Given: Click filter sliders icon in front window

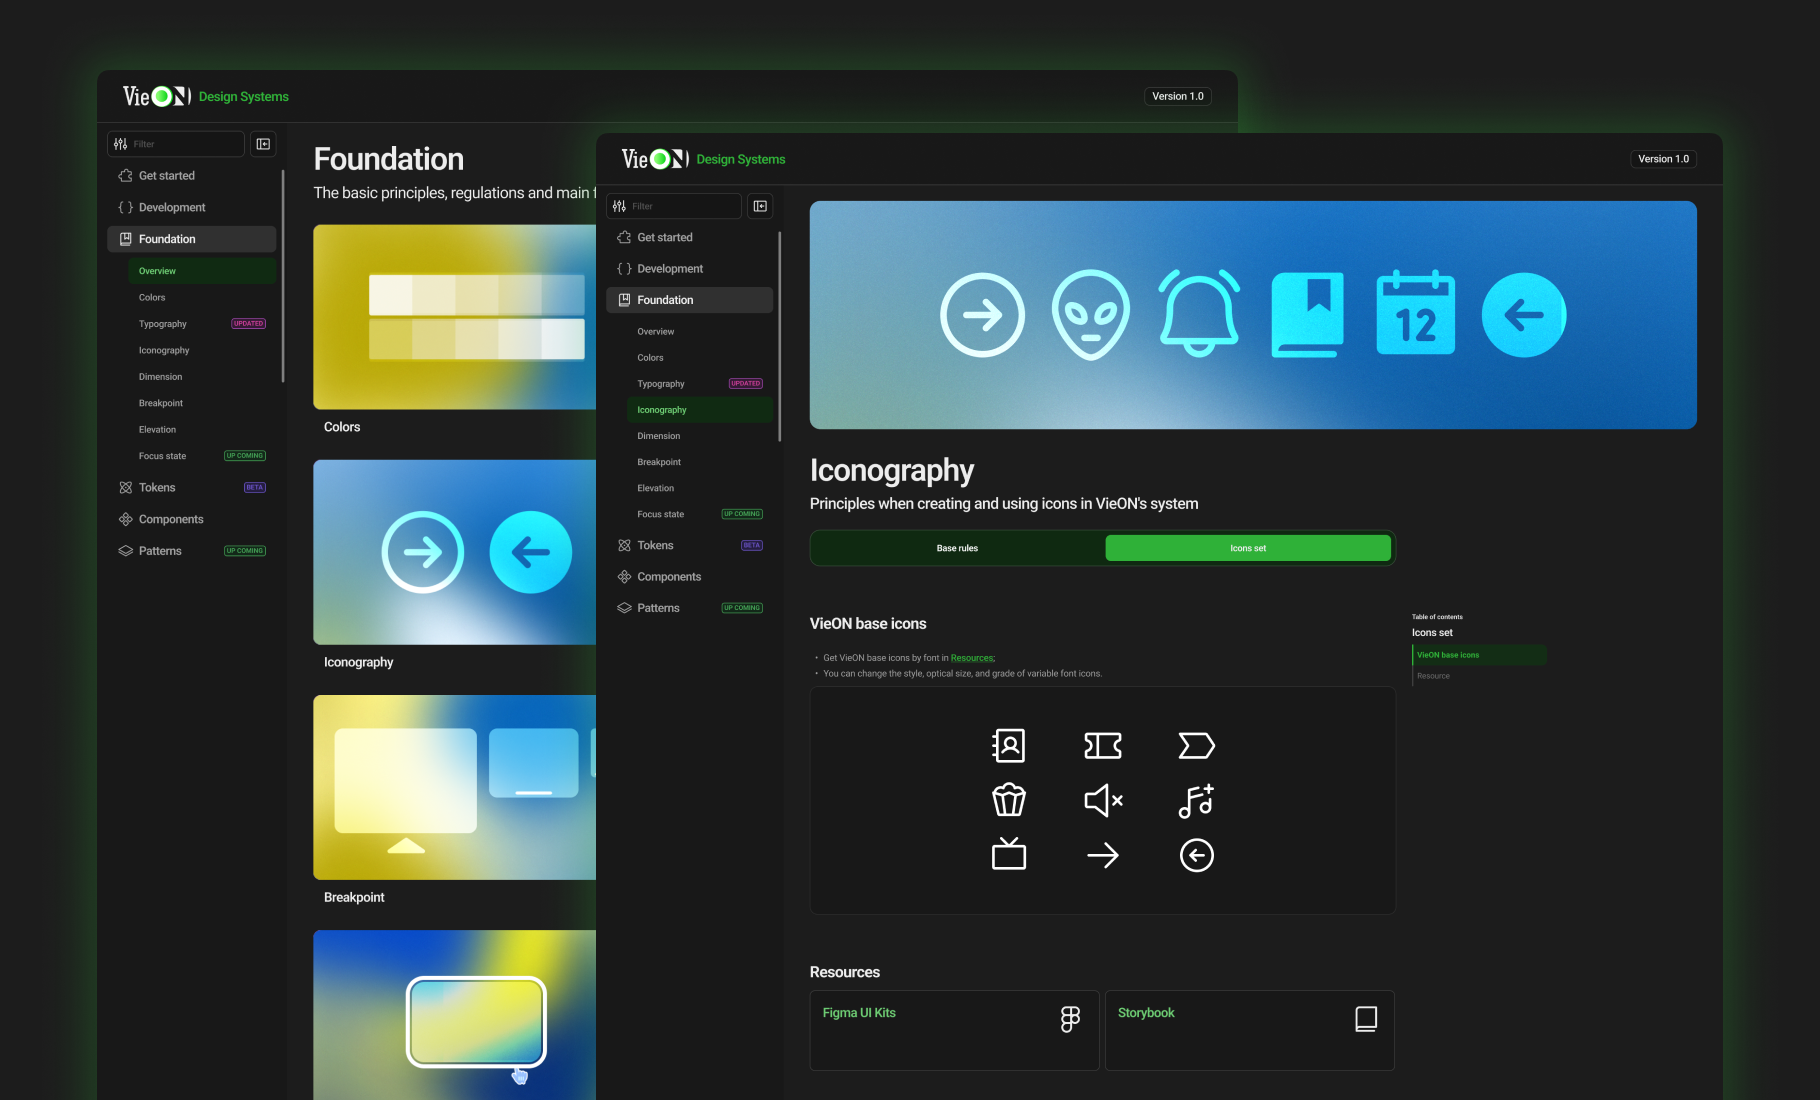Looking at the screenshot, I should [619, 206].
